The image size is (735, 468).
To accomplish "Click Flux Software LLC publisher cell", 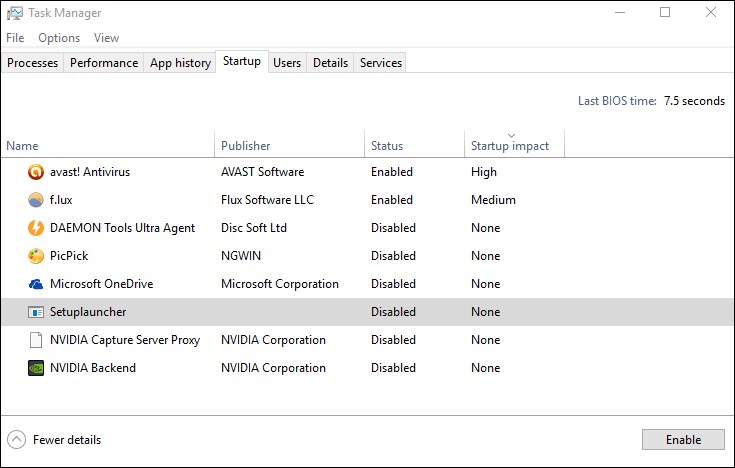I will click(x=267, y=200).
